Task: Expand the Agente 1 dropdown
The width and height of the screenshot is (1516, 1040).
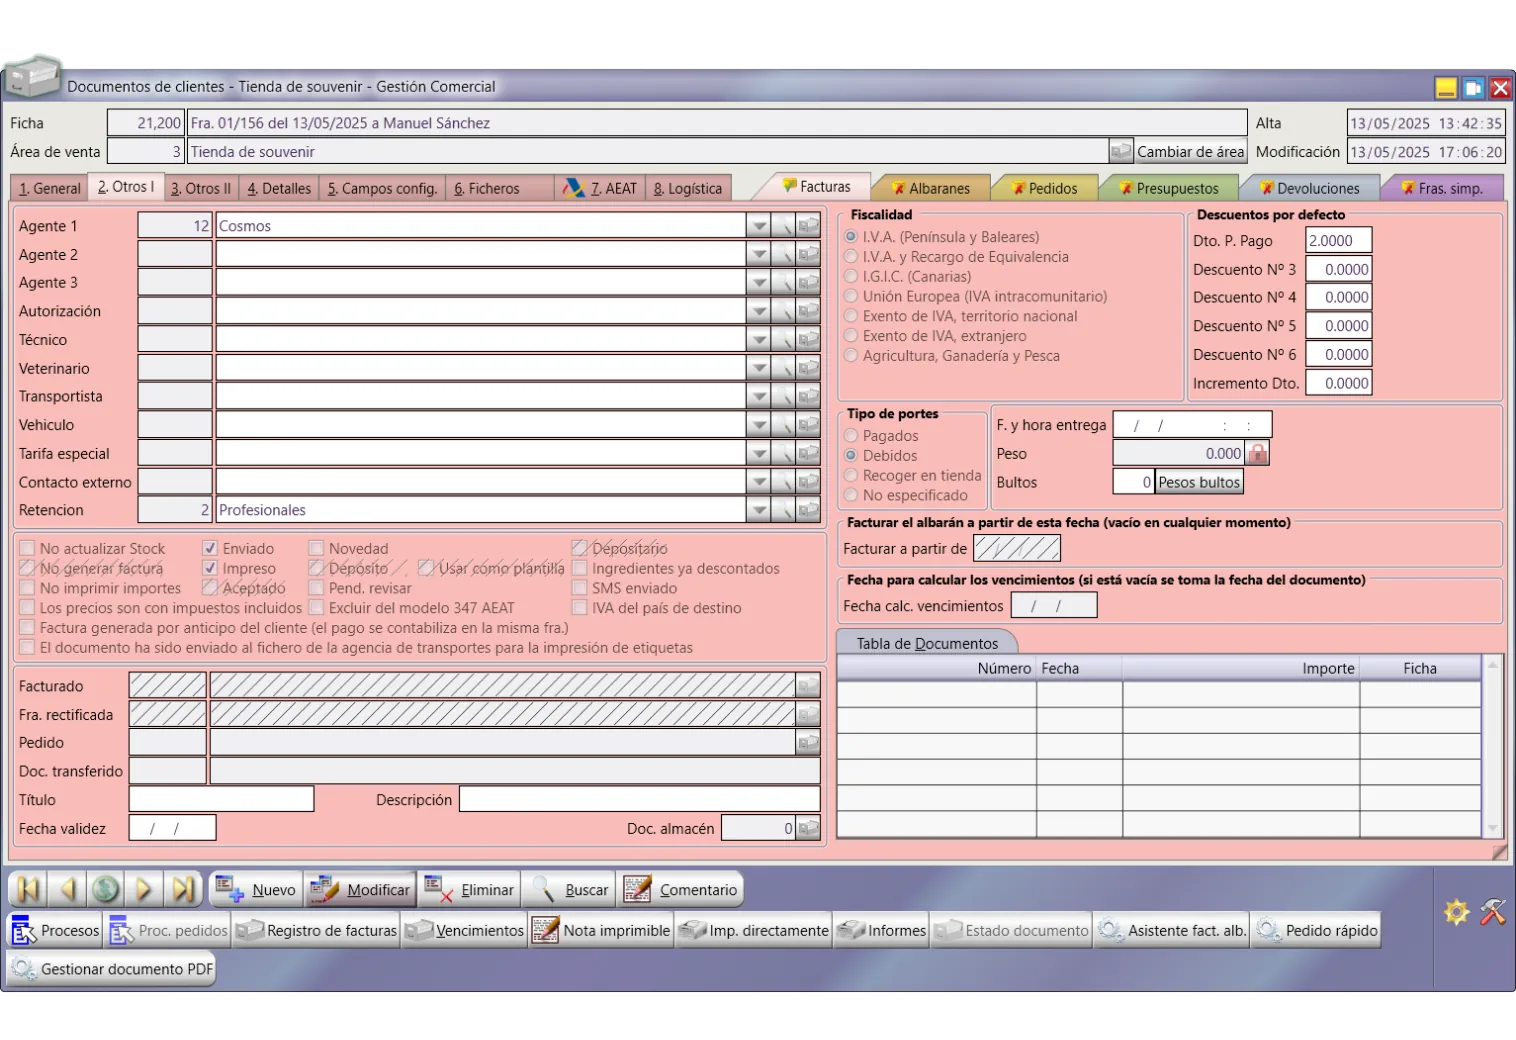Action: tap(759, 226)
